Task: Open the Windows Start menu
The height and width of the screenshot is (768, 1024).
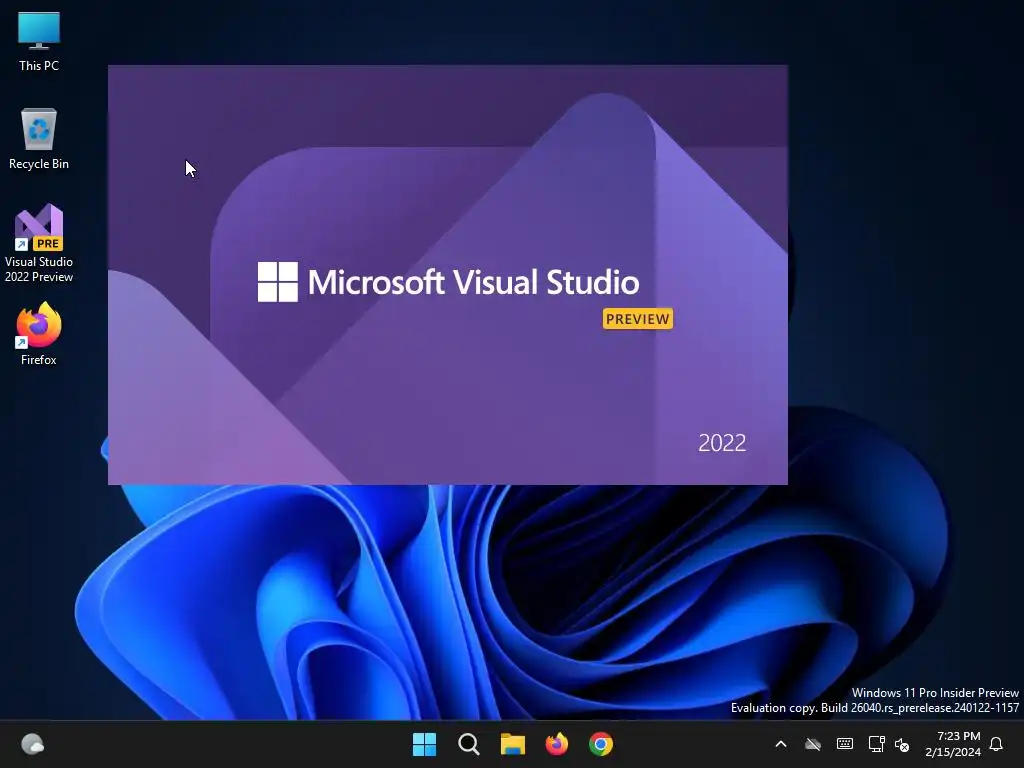Action: click(424, 744)
